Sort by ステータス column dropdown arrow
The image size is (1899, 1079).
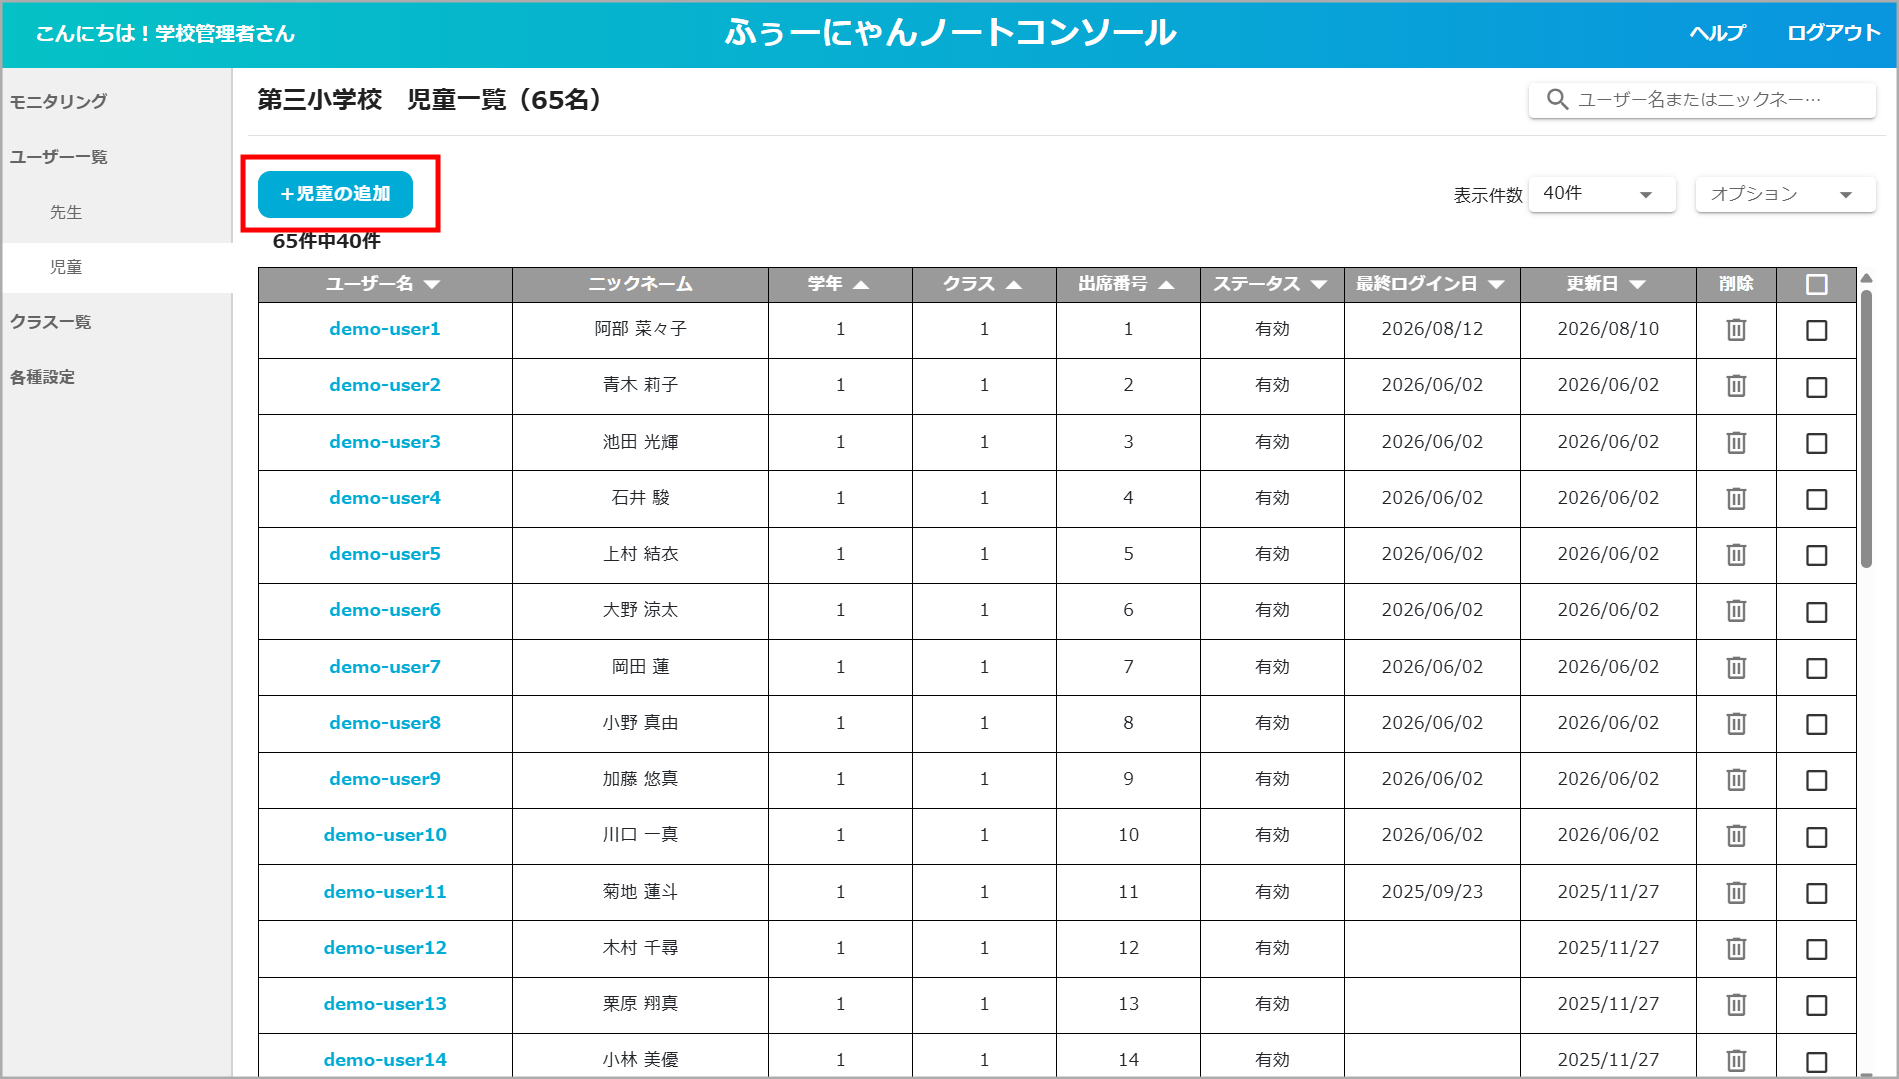point(1319,285)
